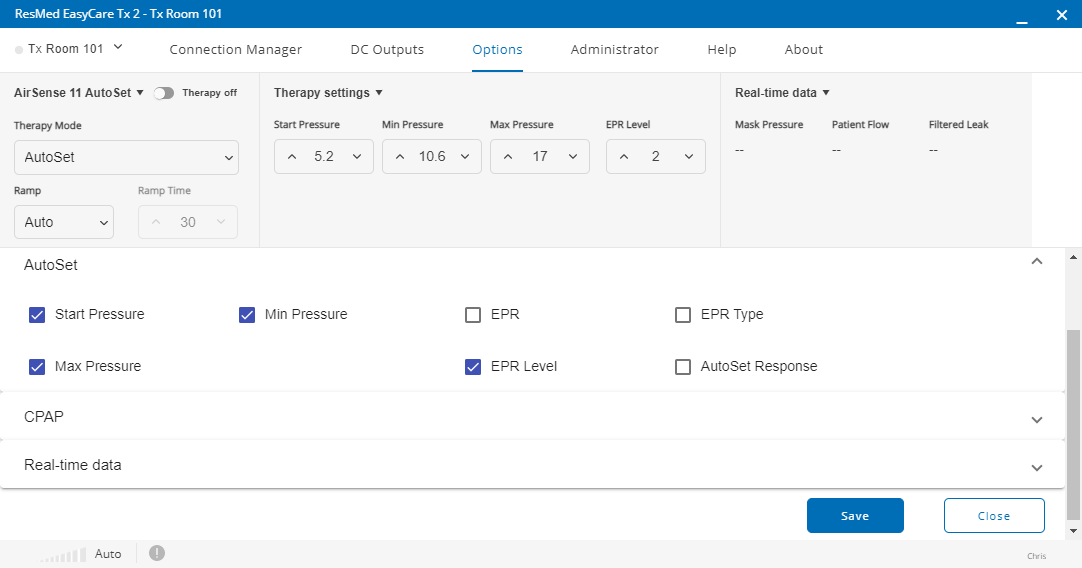Screen dimensions: 1082x568
Task: Check the EPR Type checkbox
Action: [x=682, y=315]
